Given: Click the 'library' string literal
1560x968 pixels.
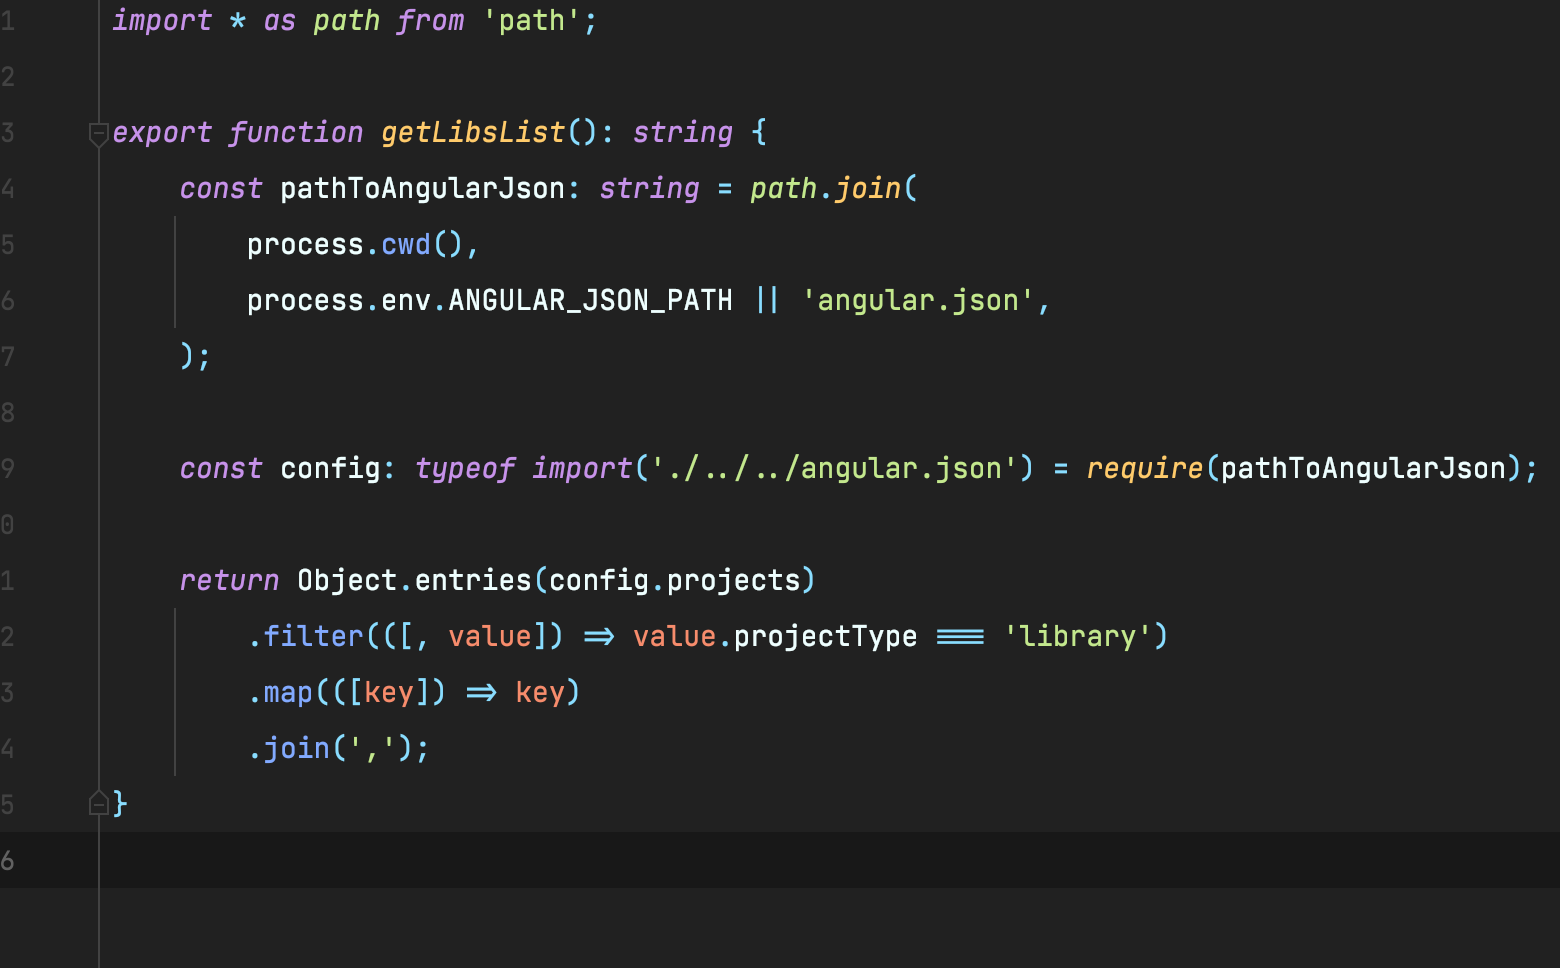Looking at the screenshot, I should (1077, 637).
